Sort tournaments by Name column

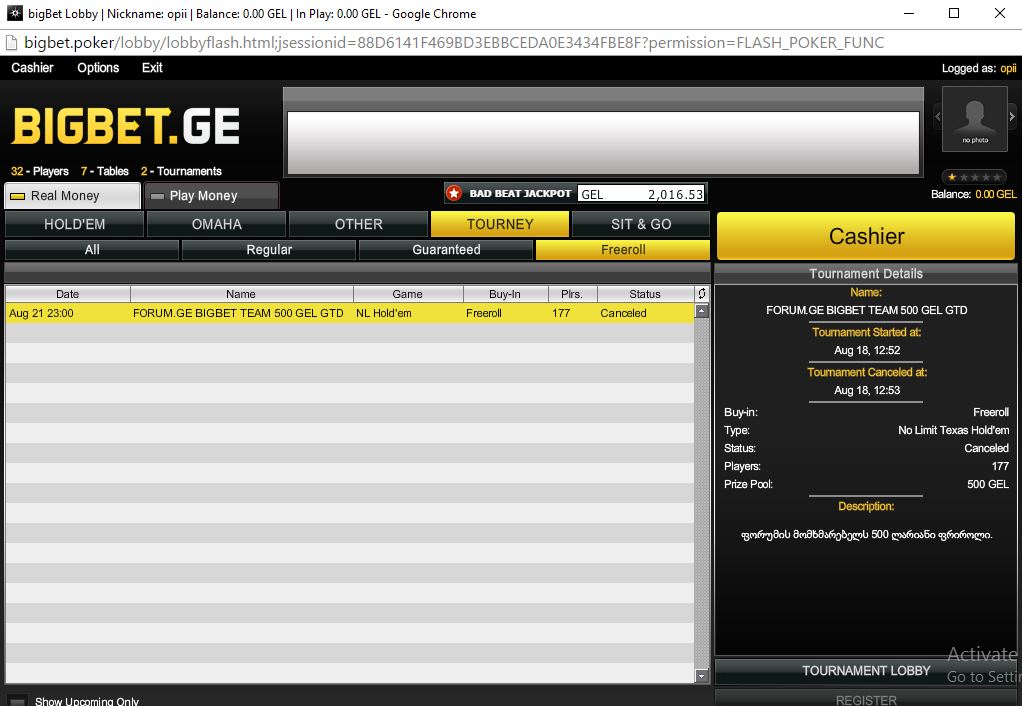coord(241,294)
